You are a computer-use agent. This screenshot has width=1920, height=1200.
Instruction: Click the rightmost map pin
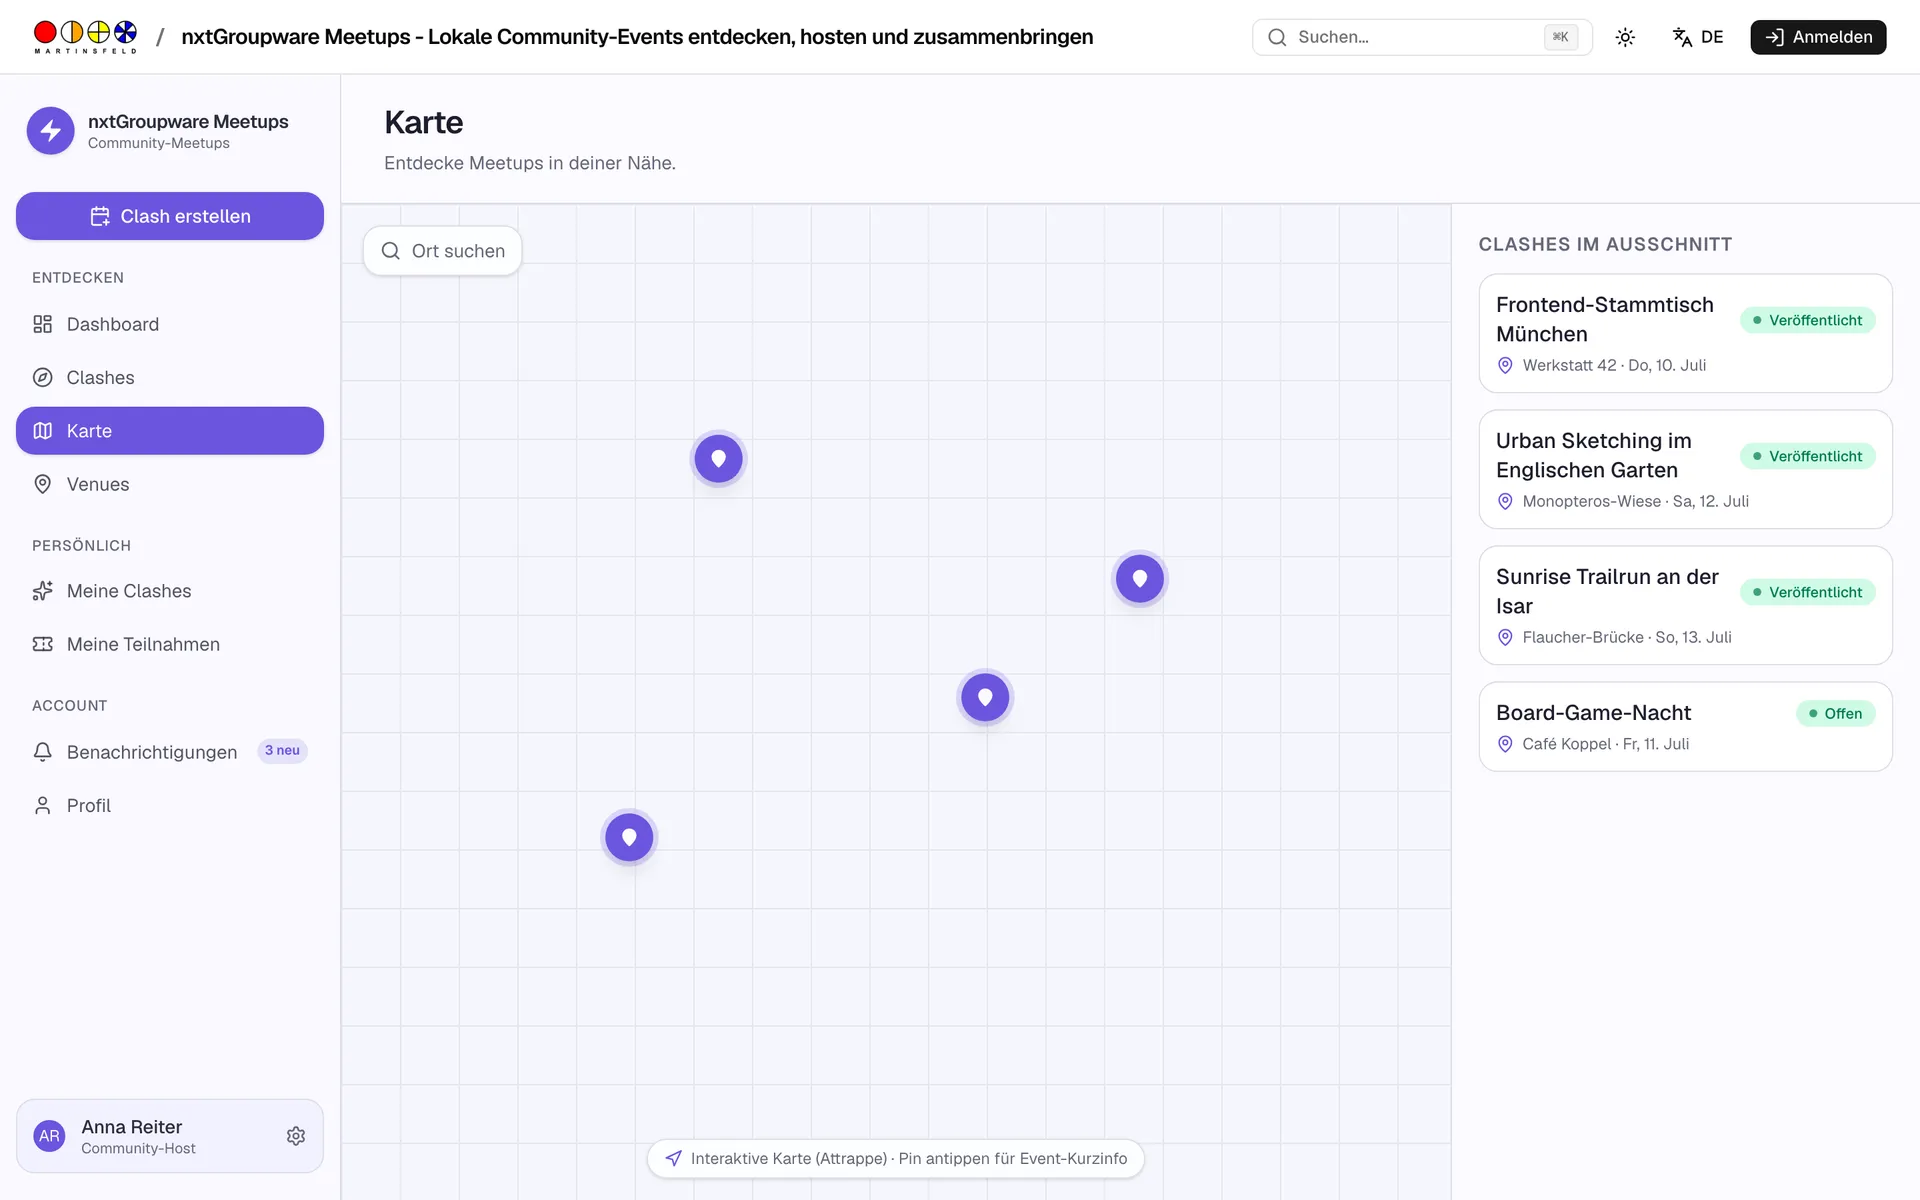tap(1139, 578)
